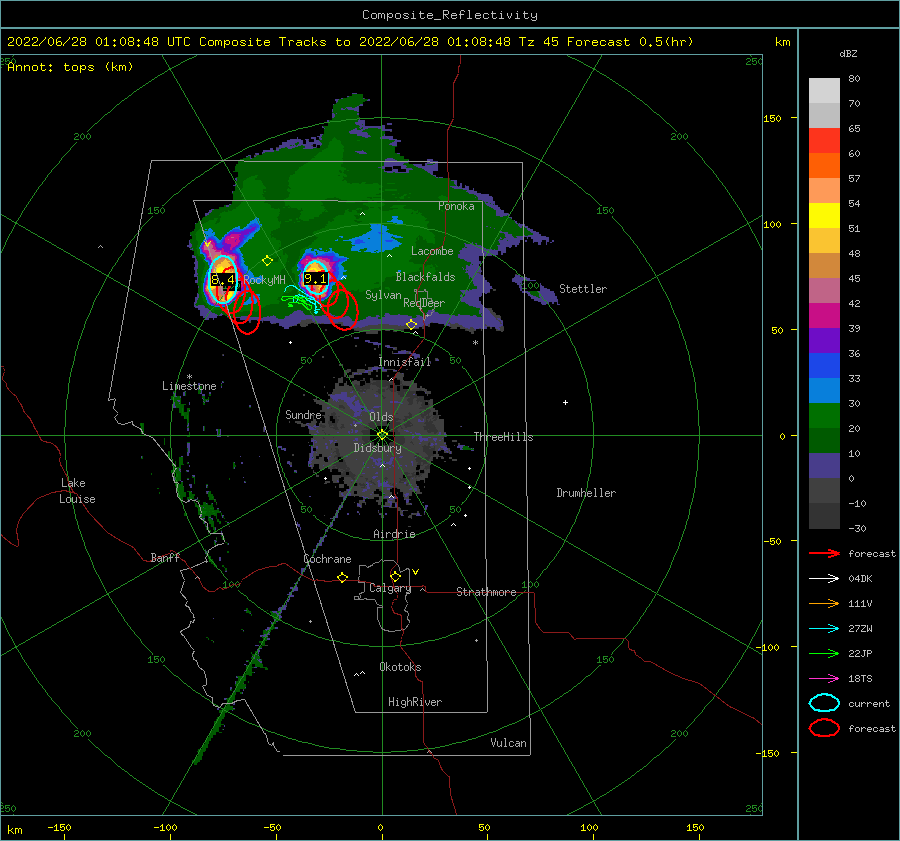
Task: Click the Limestone label
Action: tap(189, 386)
